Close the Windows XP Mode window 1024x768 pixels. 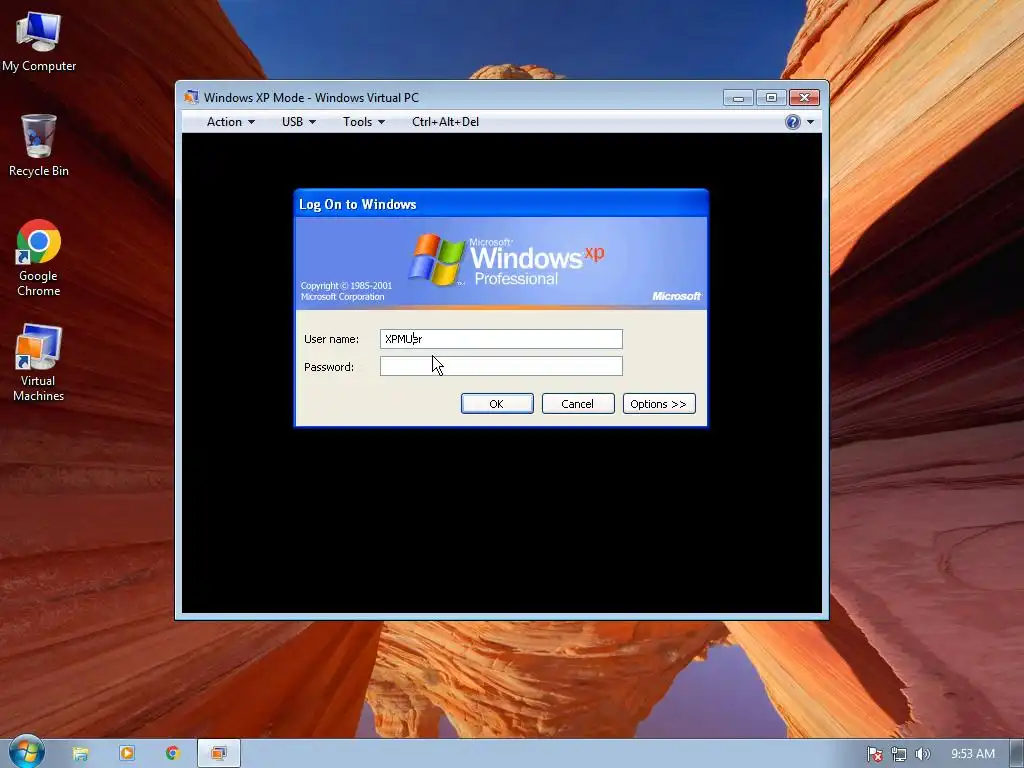point(805,98)
